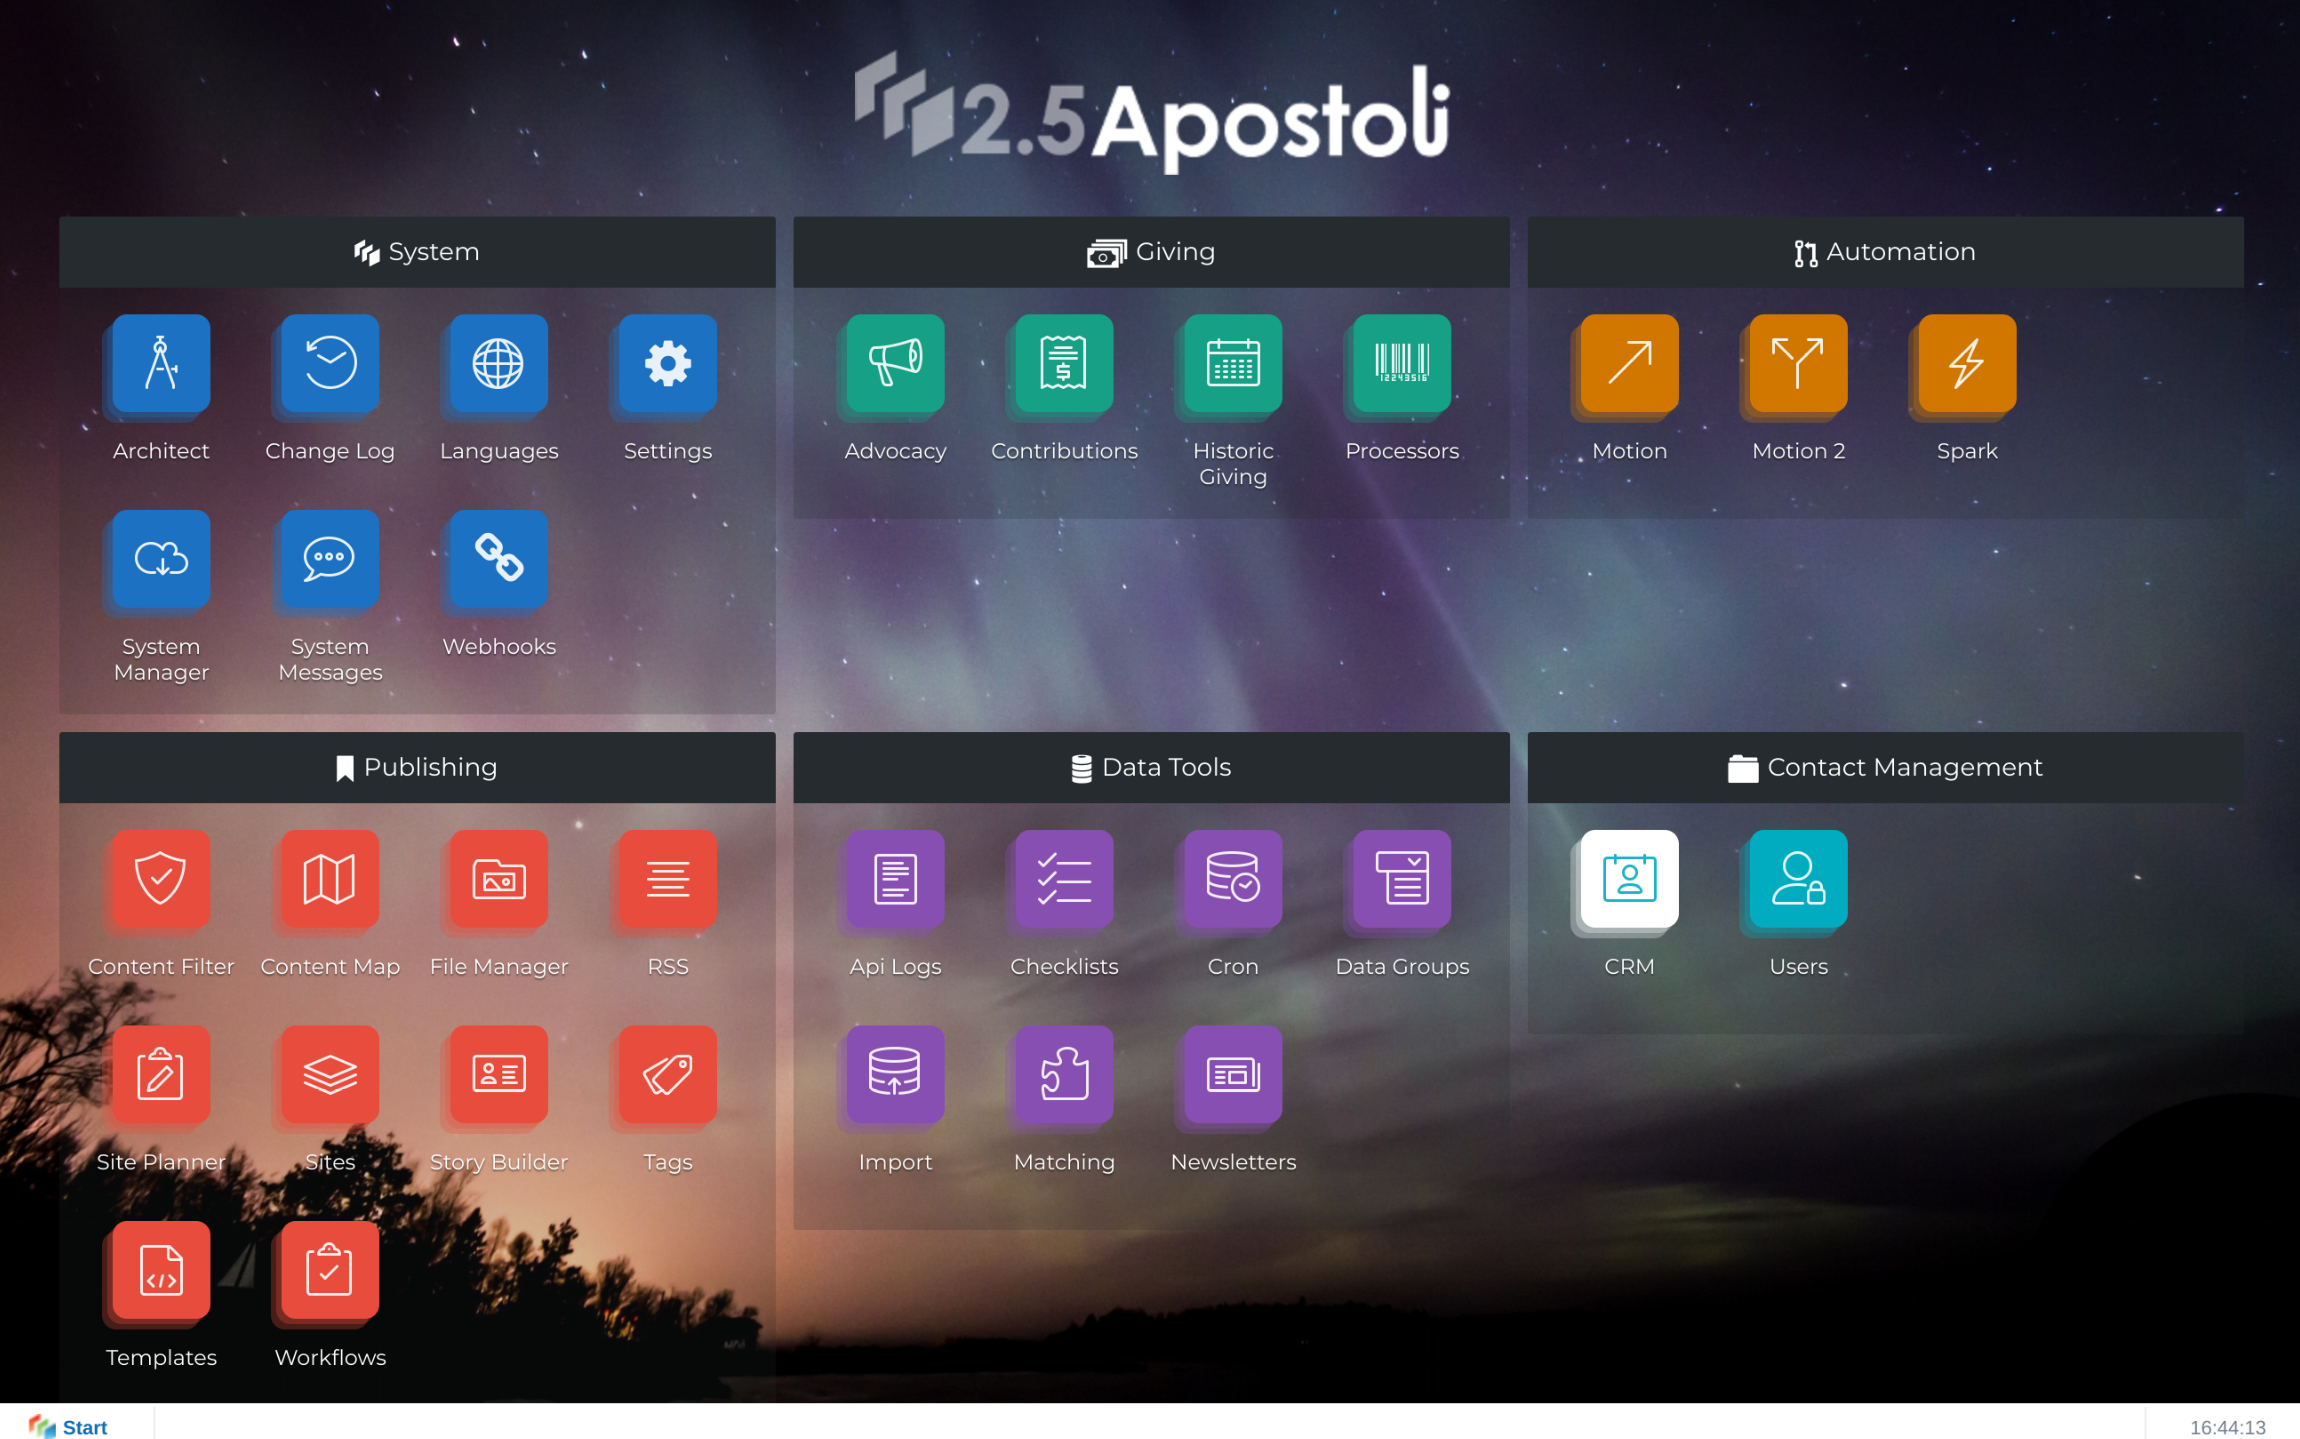Launch the Users icon
The image size is (2300, 1439).
[x=1798, y=878]
